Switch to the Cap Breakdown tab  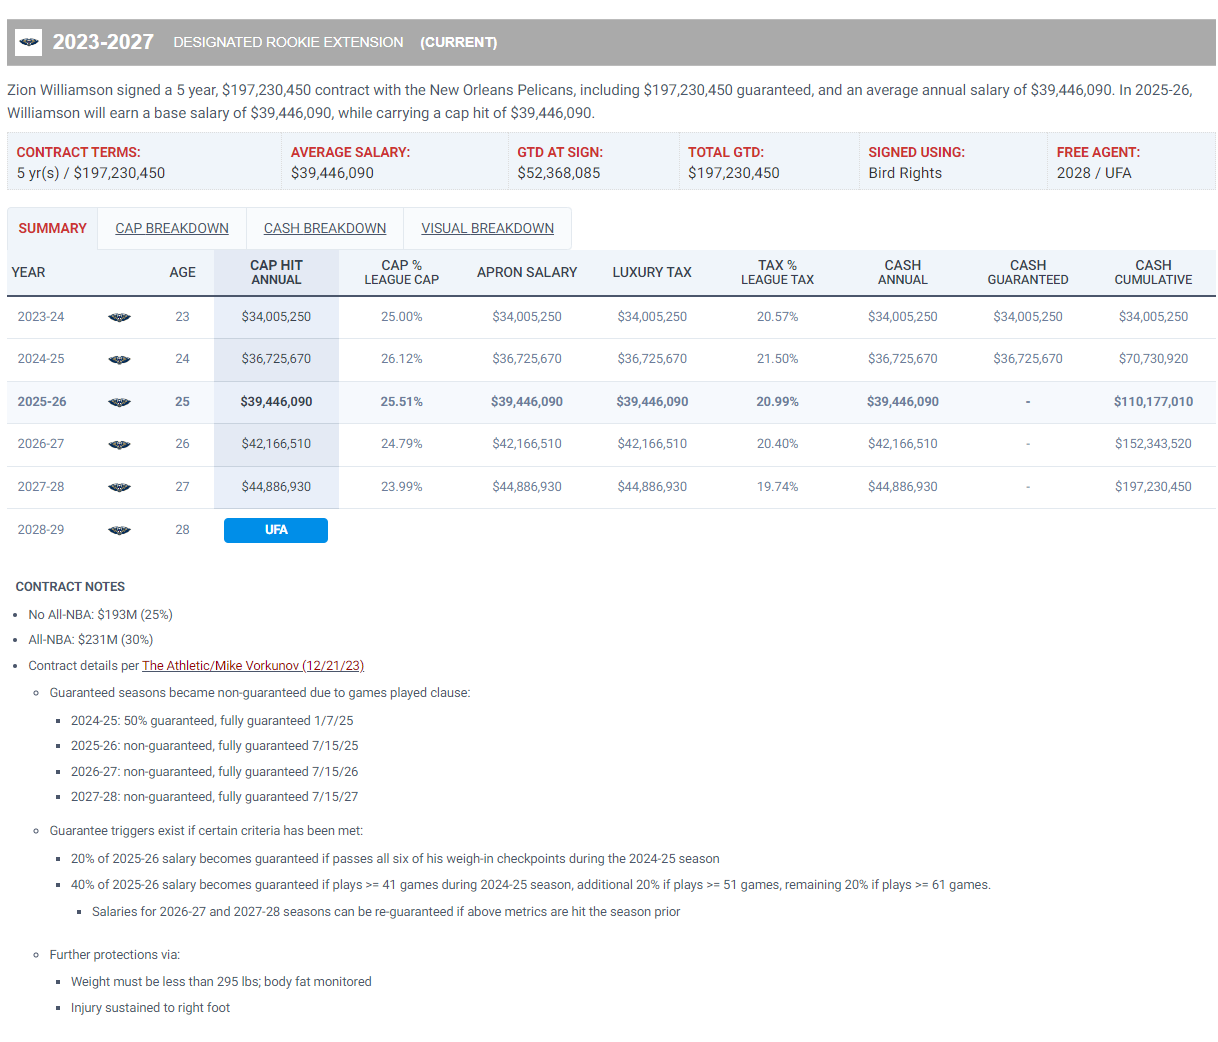pos(172,228)
